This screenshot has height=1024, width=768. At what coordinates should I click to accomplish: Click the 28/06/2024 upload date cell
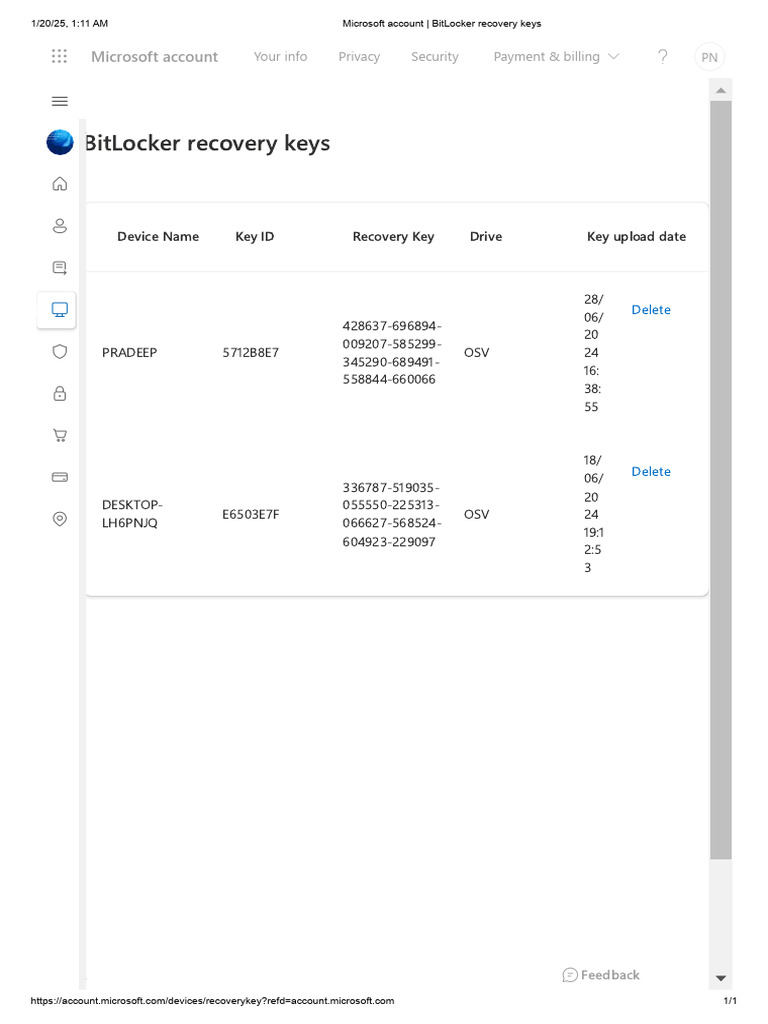pyautogui.click(x=594, y=353)
